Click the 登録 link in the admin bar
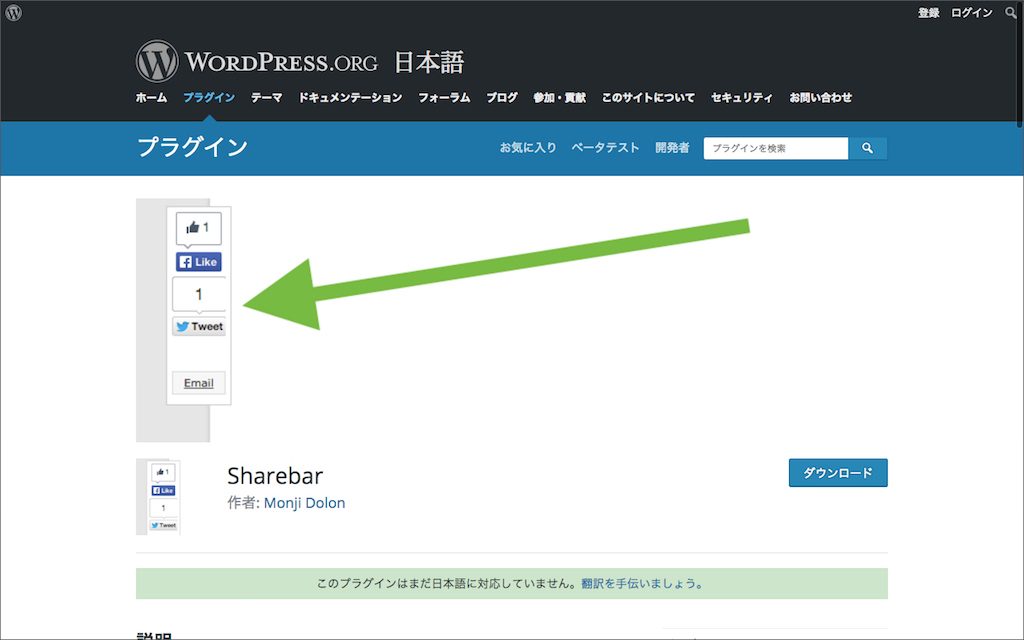1024x640 pixels. [928, 12]
